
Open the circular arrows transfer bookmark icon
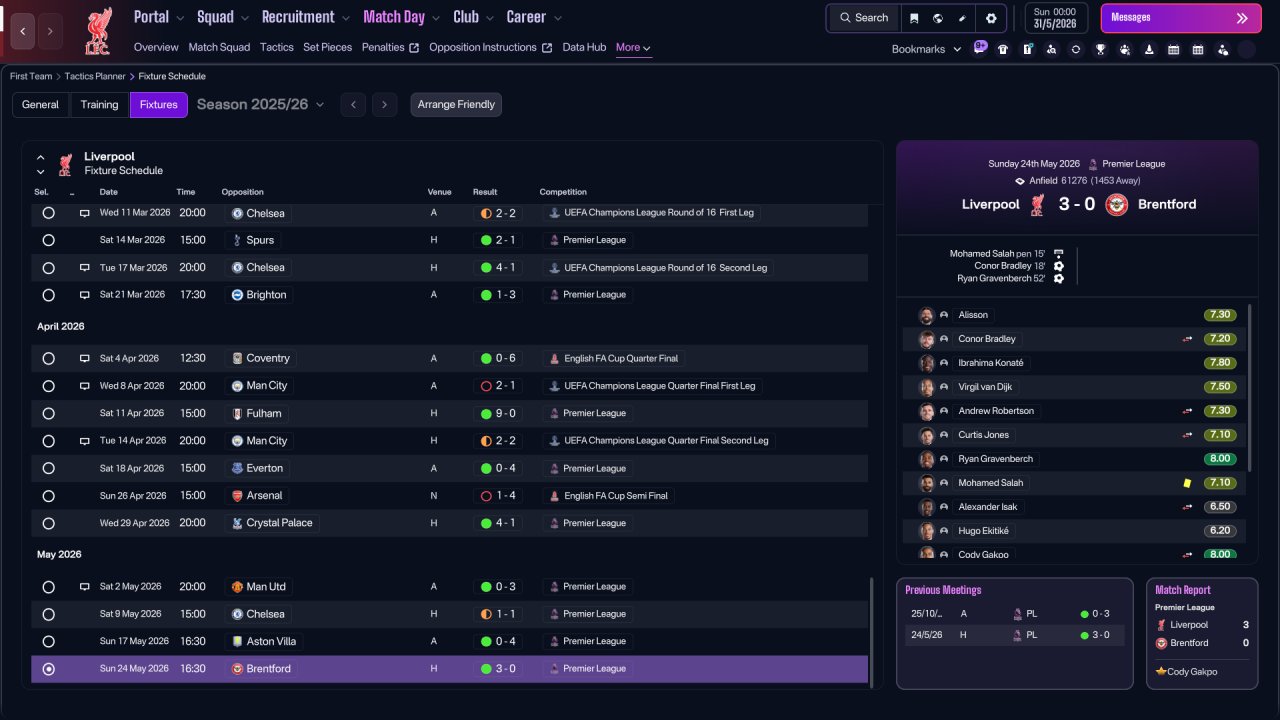[x=1076, y=49]
